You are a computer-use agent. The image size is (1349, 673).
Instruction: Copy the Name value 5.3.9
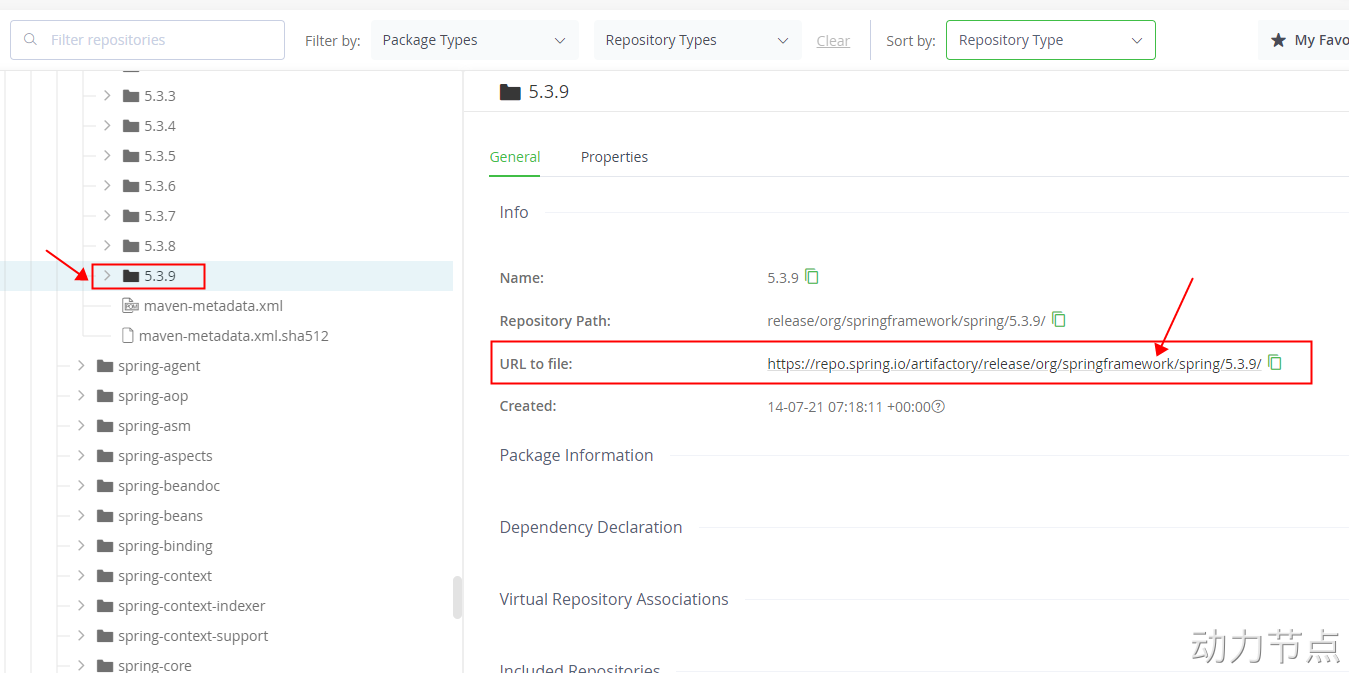812,277
